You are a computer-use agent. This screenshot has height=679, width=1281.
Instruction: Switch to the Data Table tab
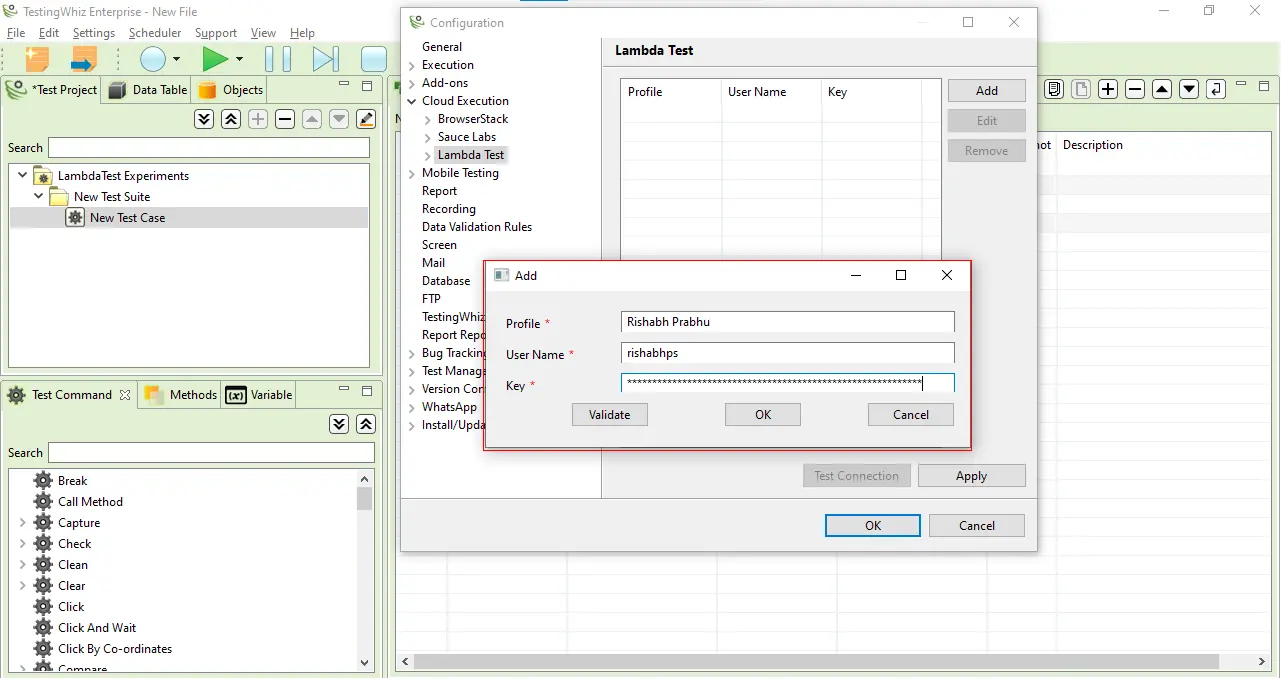coord(156,89)
